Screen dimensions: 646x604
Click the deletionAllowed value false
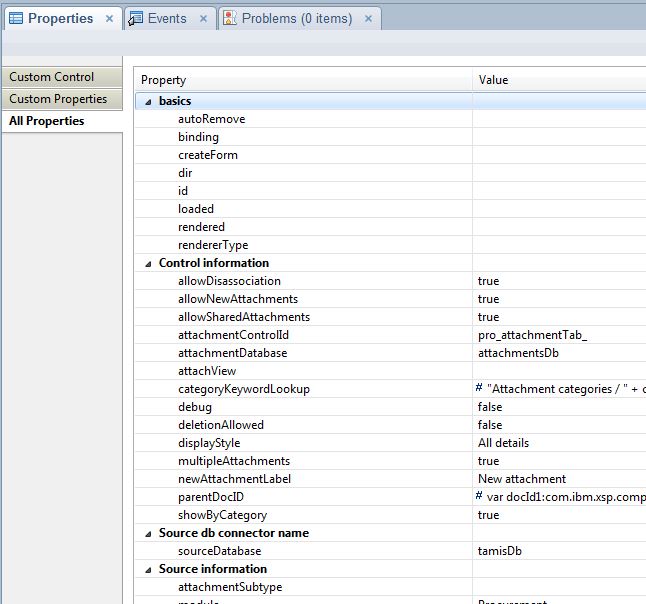coord(490,425)
